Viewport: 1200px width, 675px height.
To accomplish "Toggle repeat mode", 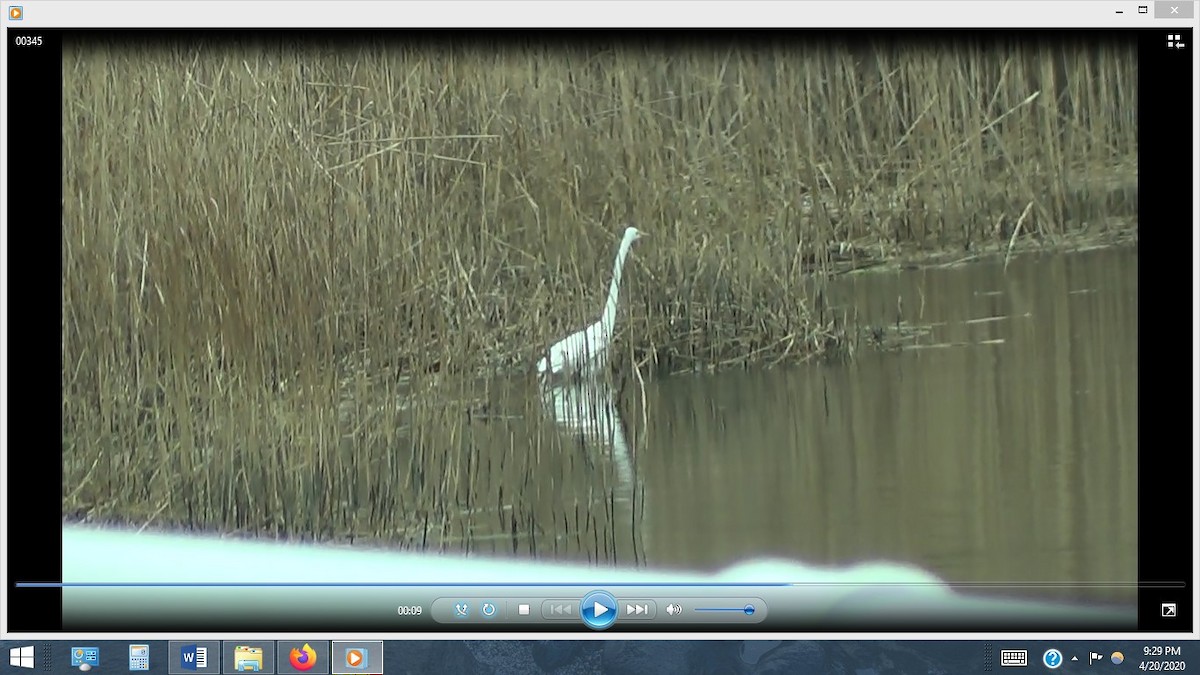I will tap(489, 610).
